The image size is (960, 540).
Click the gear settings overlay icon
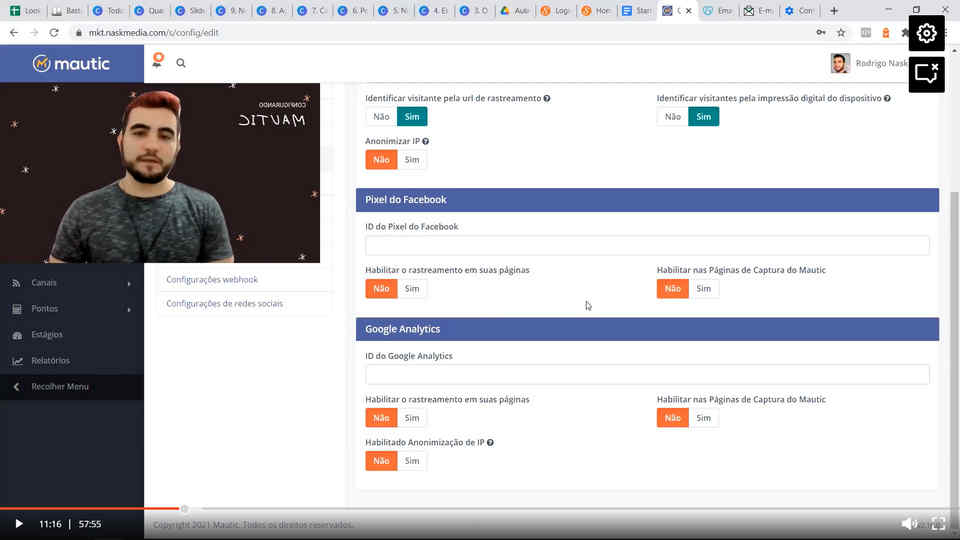[x=926, y=33]
